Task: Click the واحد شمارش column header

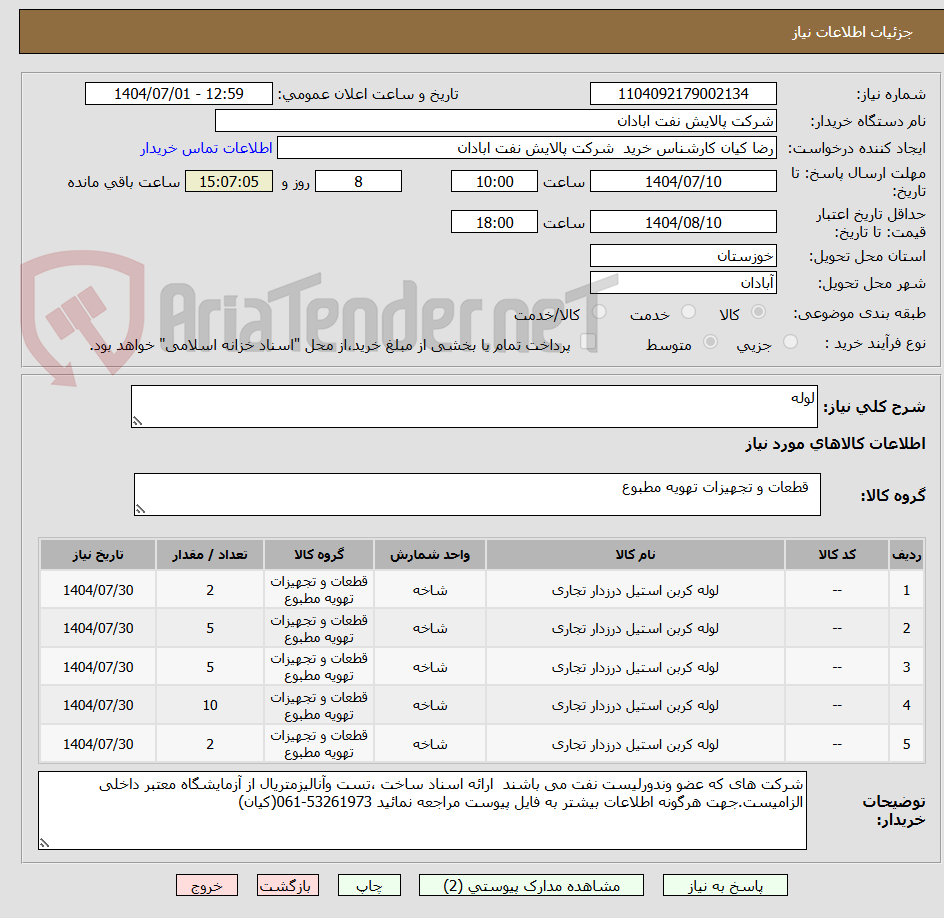Action: click(x=430, y=554)
